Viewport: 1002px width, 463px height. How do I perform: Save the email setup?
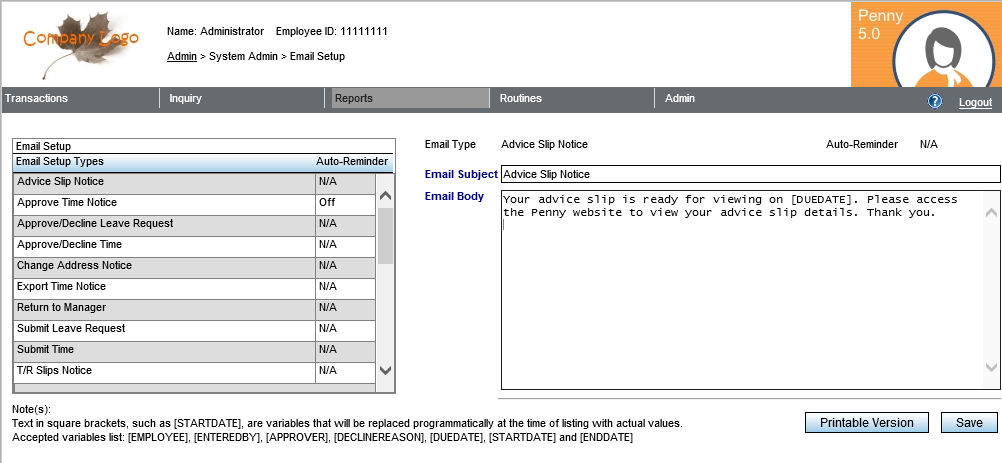click(x=969, y=423)
